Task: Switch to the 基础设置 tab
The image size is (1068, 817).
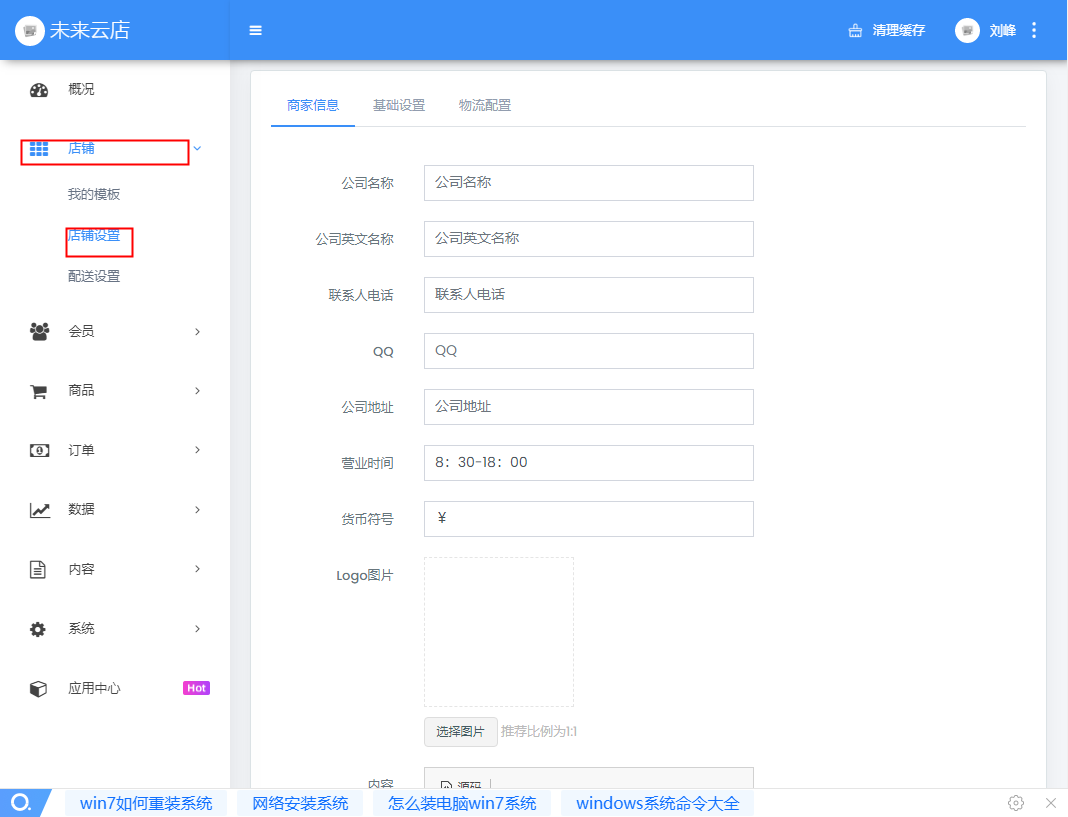Action: click(x=399, y=105)
